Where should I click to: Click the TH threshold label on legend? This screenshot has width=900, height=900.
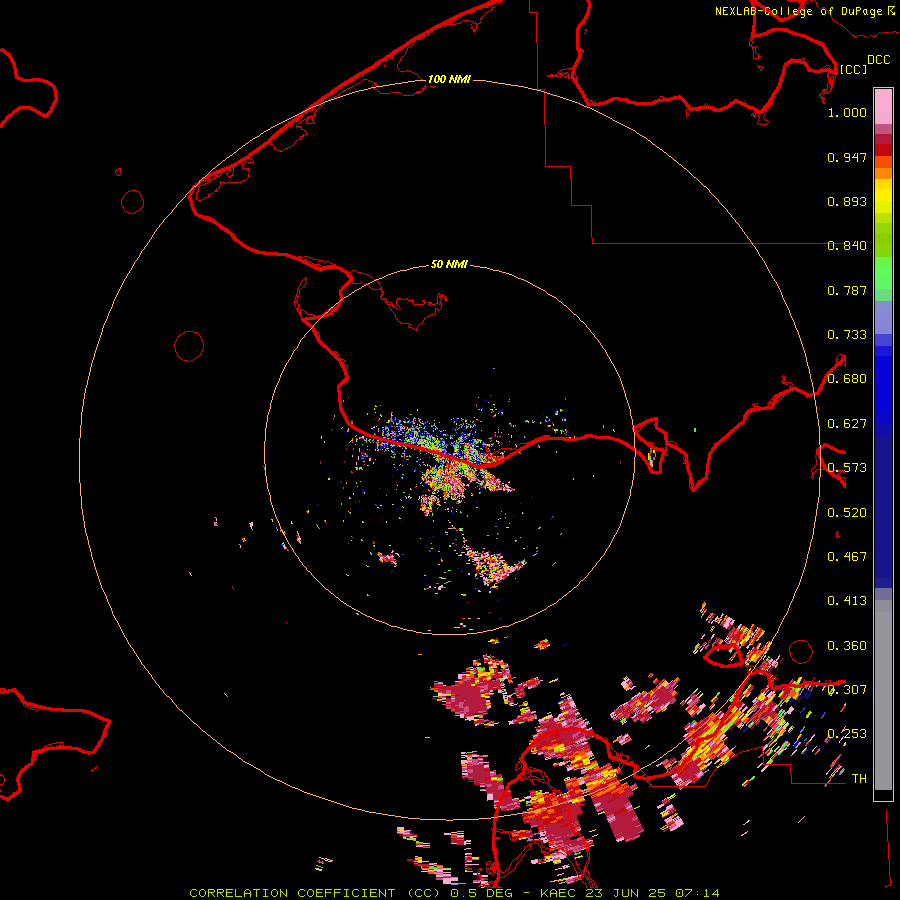click(x=859, y=779)
